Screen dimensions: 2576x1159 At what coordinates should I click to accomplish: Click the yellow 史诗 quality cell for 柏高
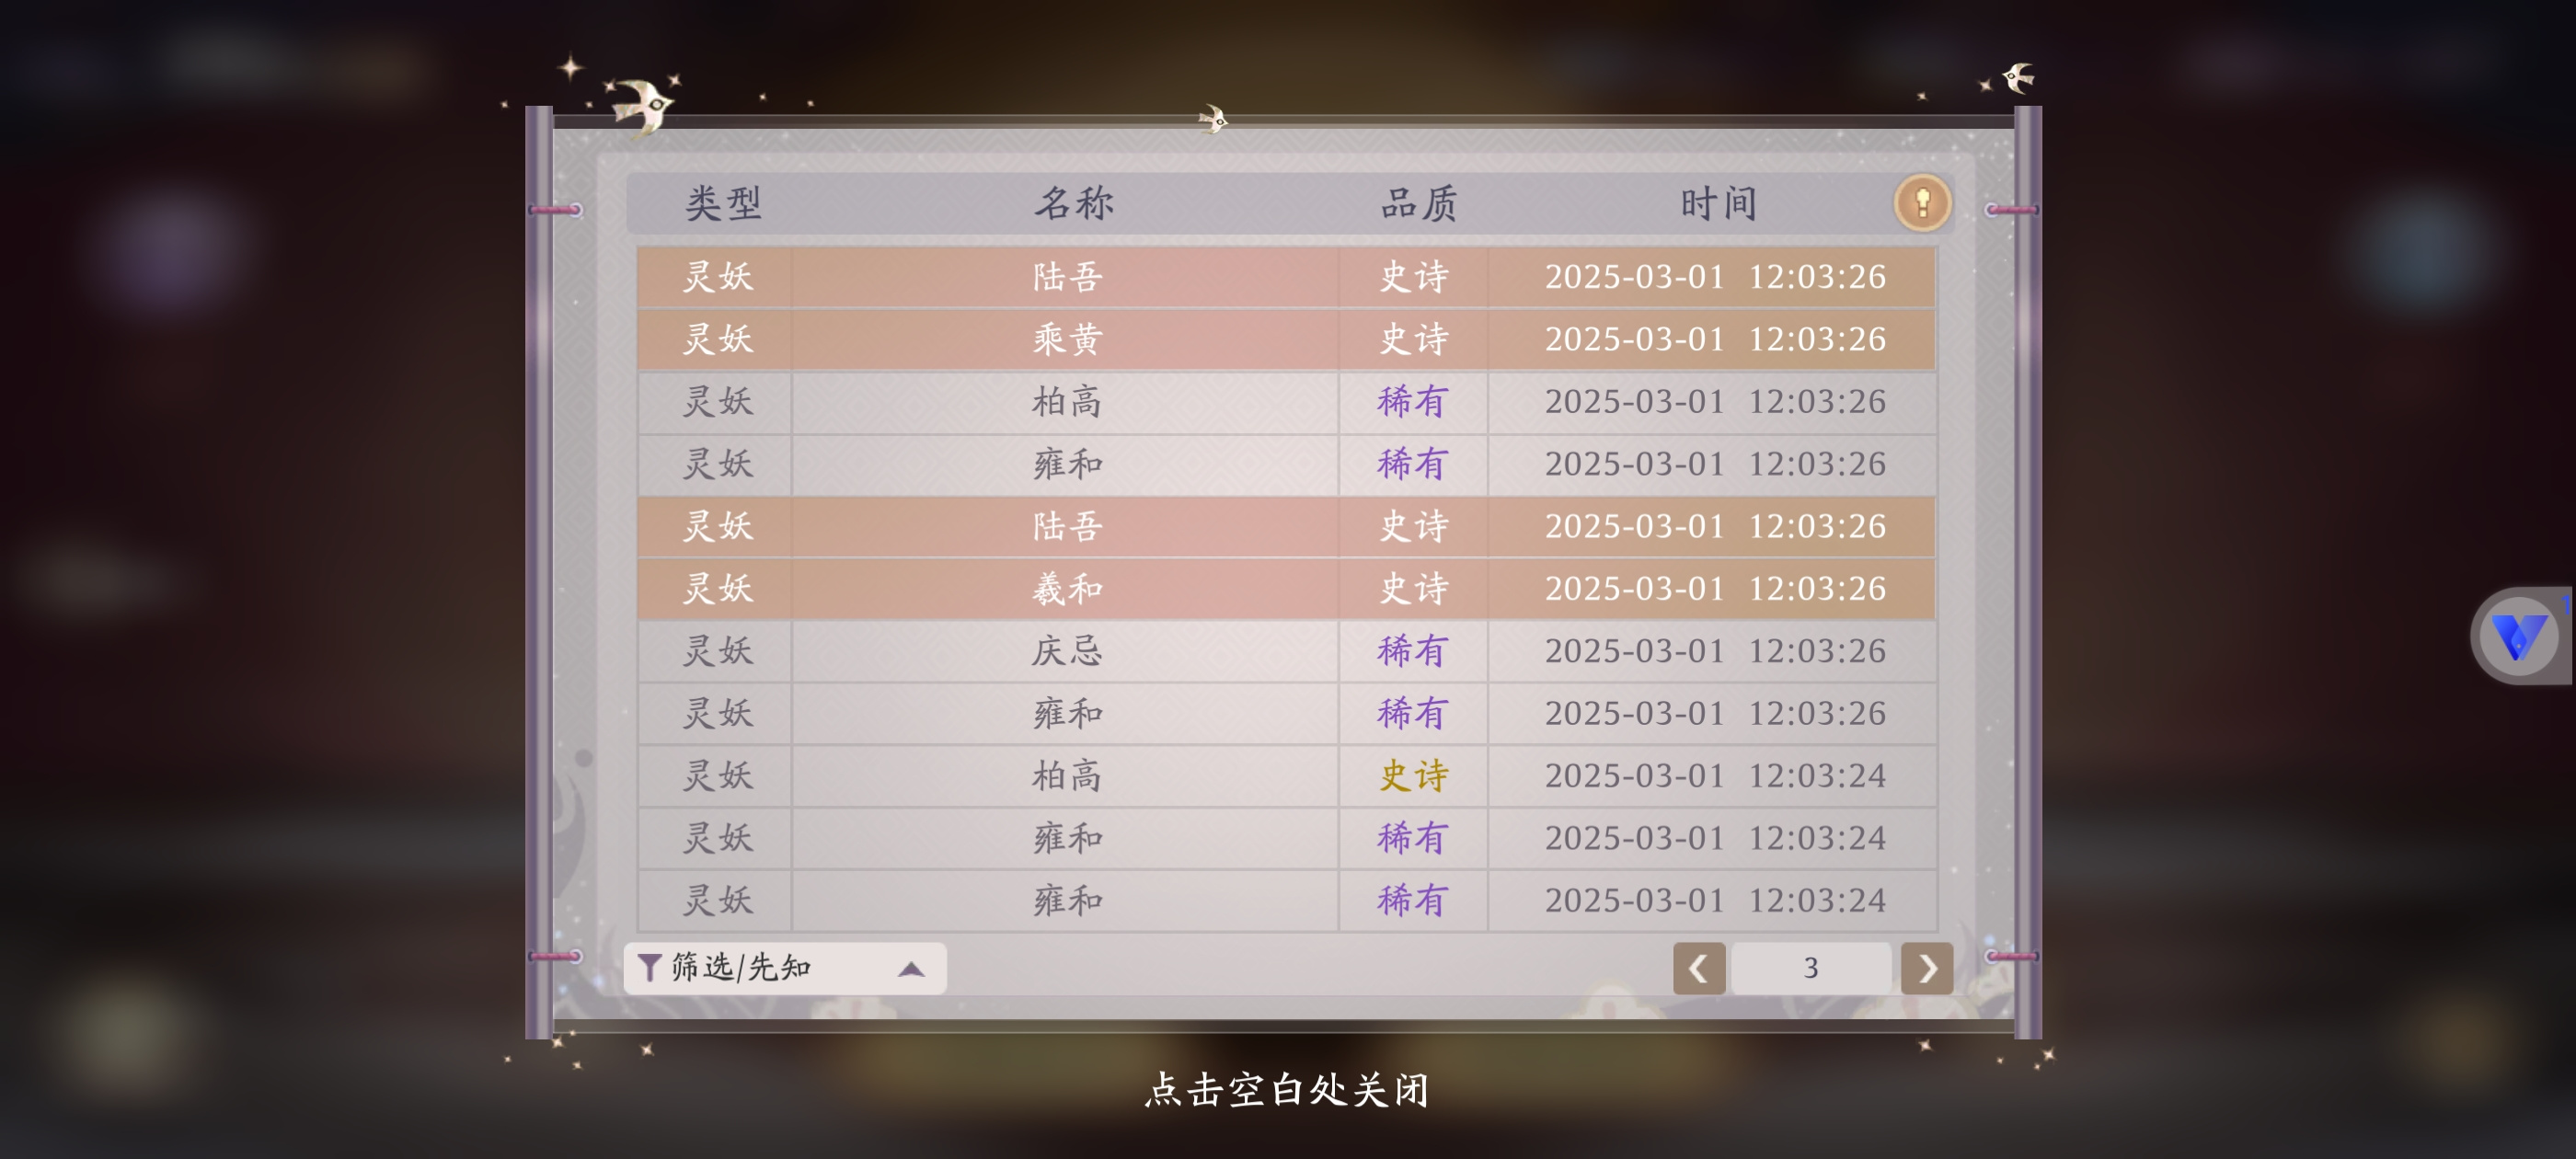[1413, 775]
